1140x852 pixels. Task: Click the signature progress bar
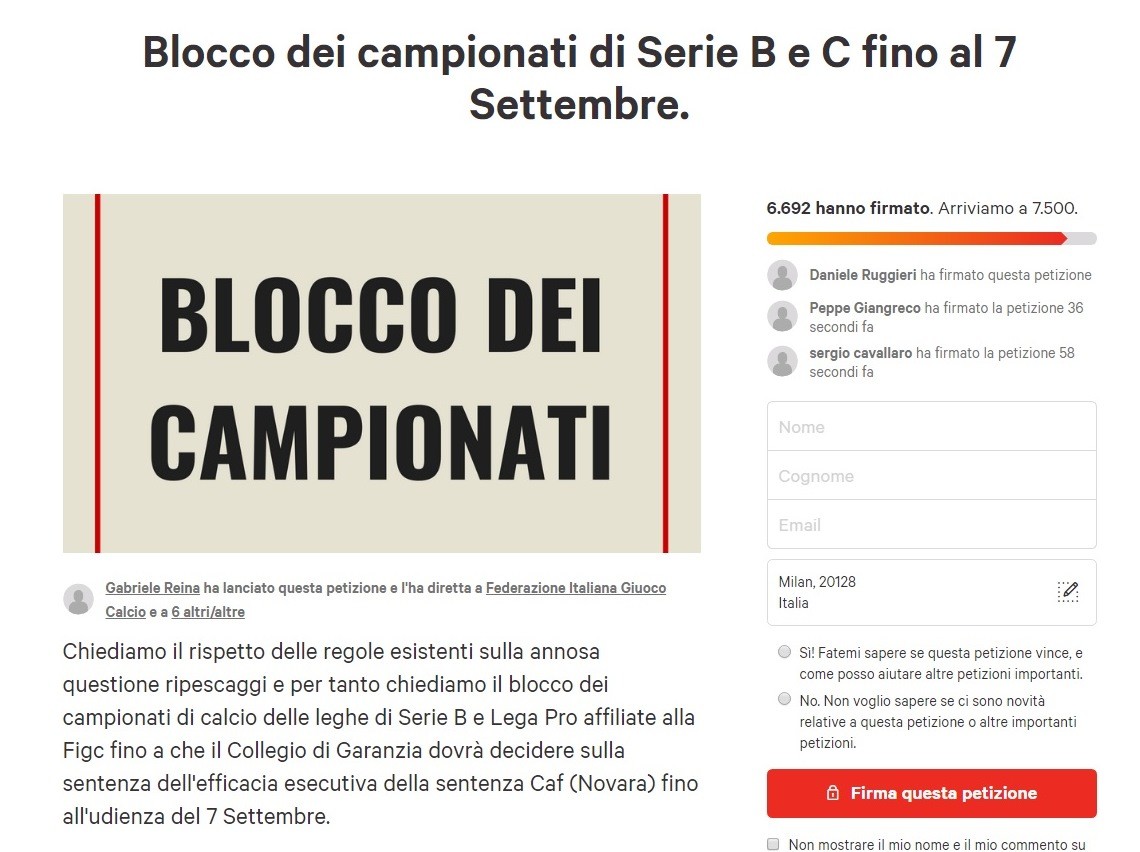[931, 238]
